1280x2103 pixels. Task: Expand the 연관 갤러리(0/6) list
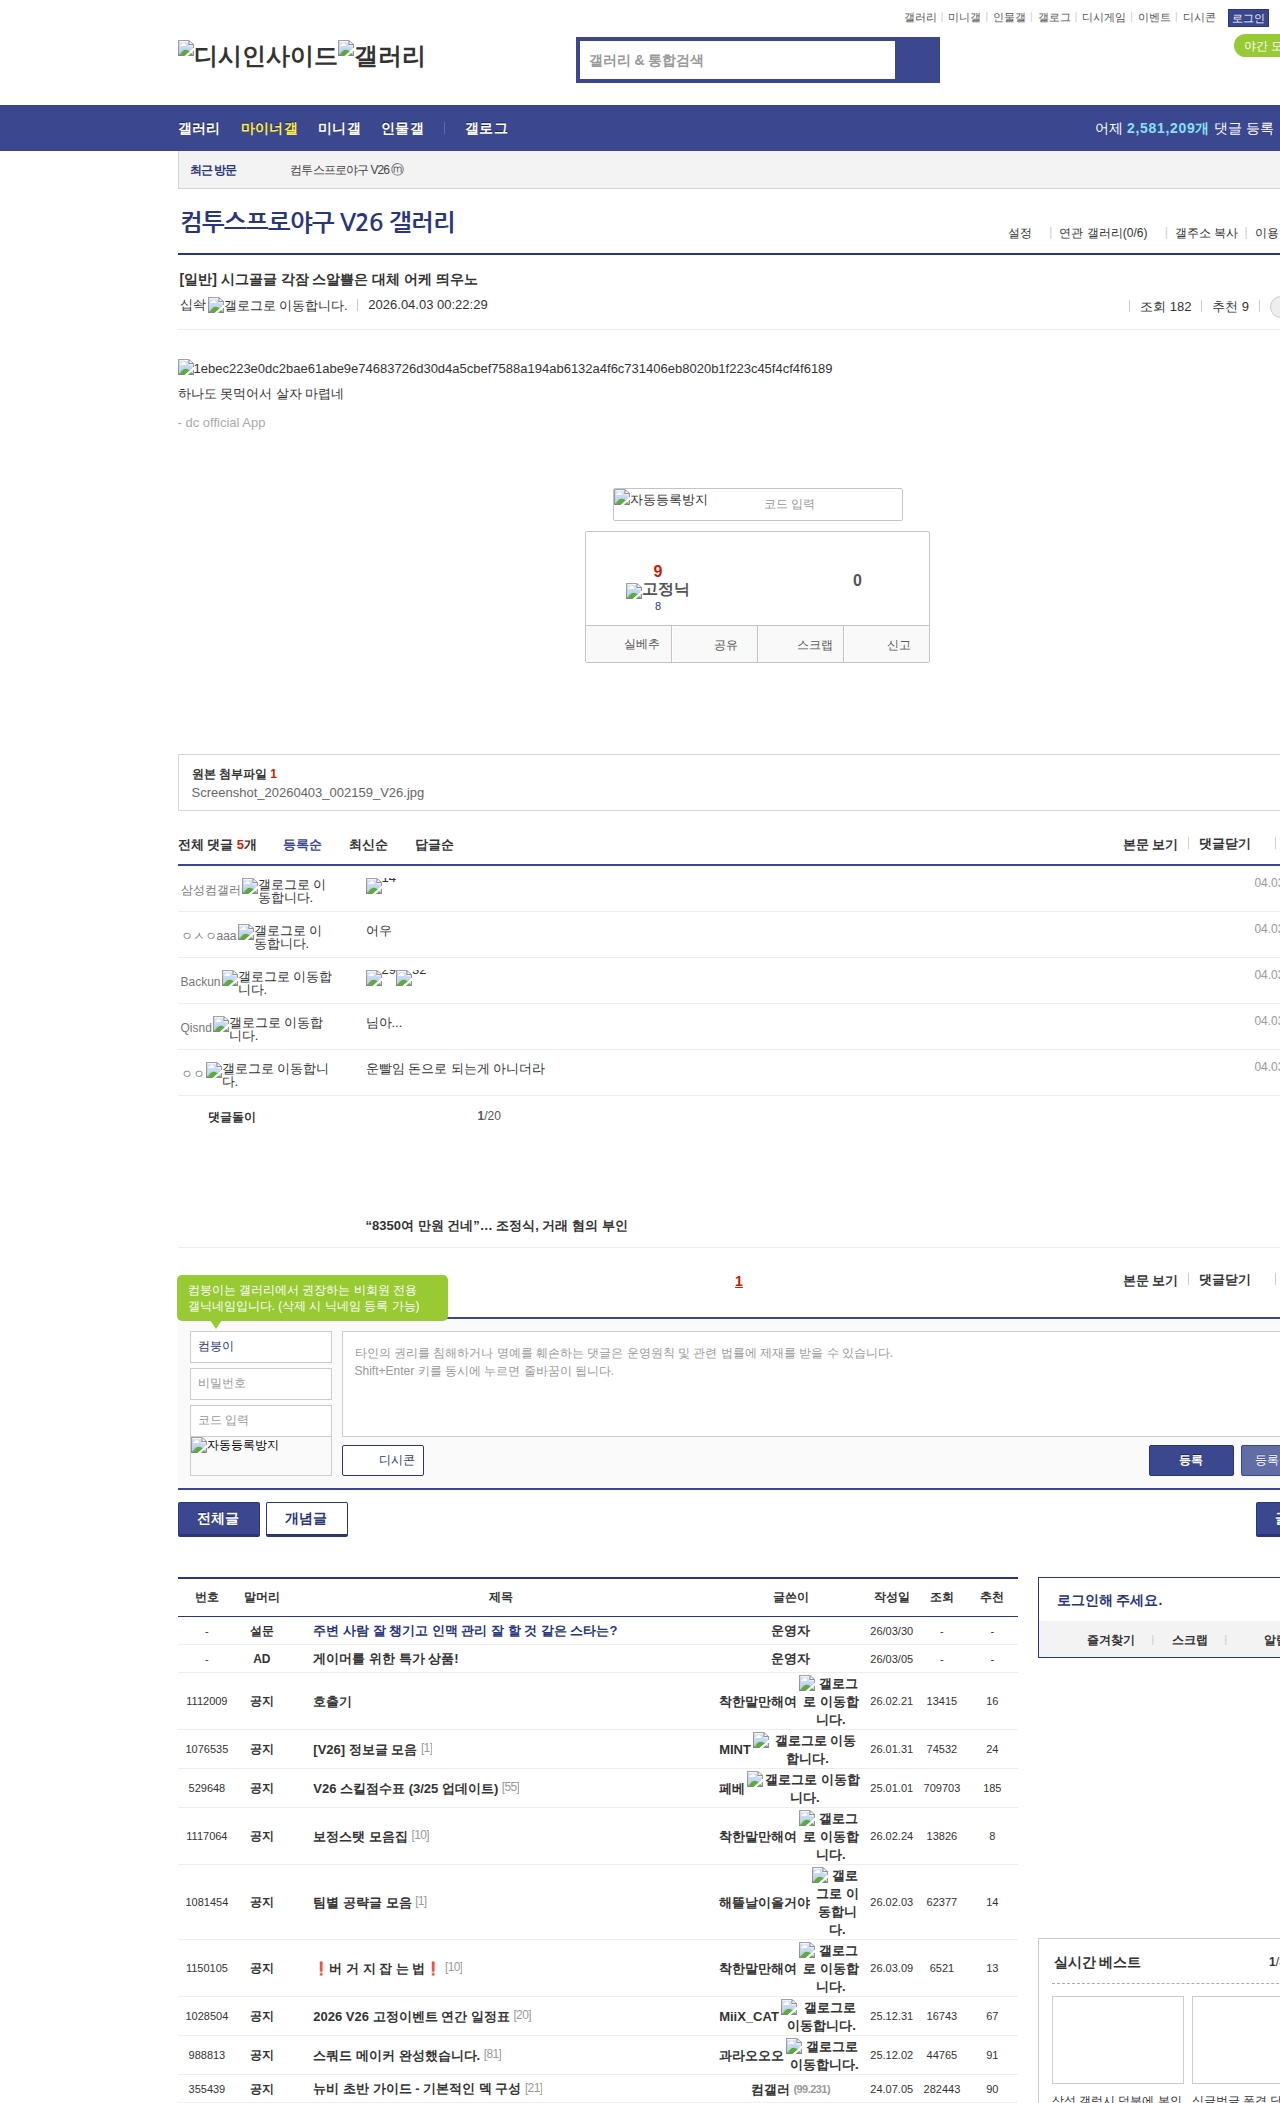(x=1102, y=233)
